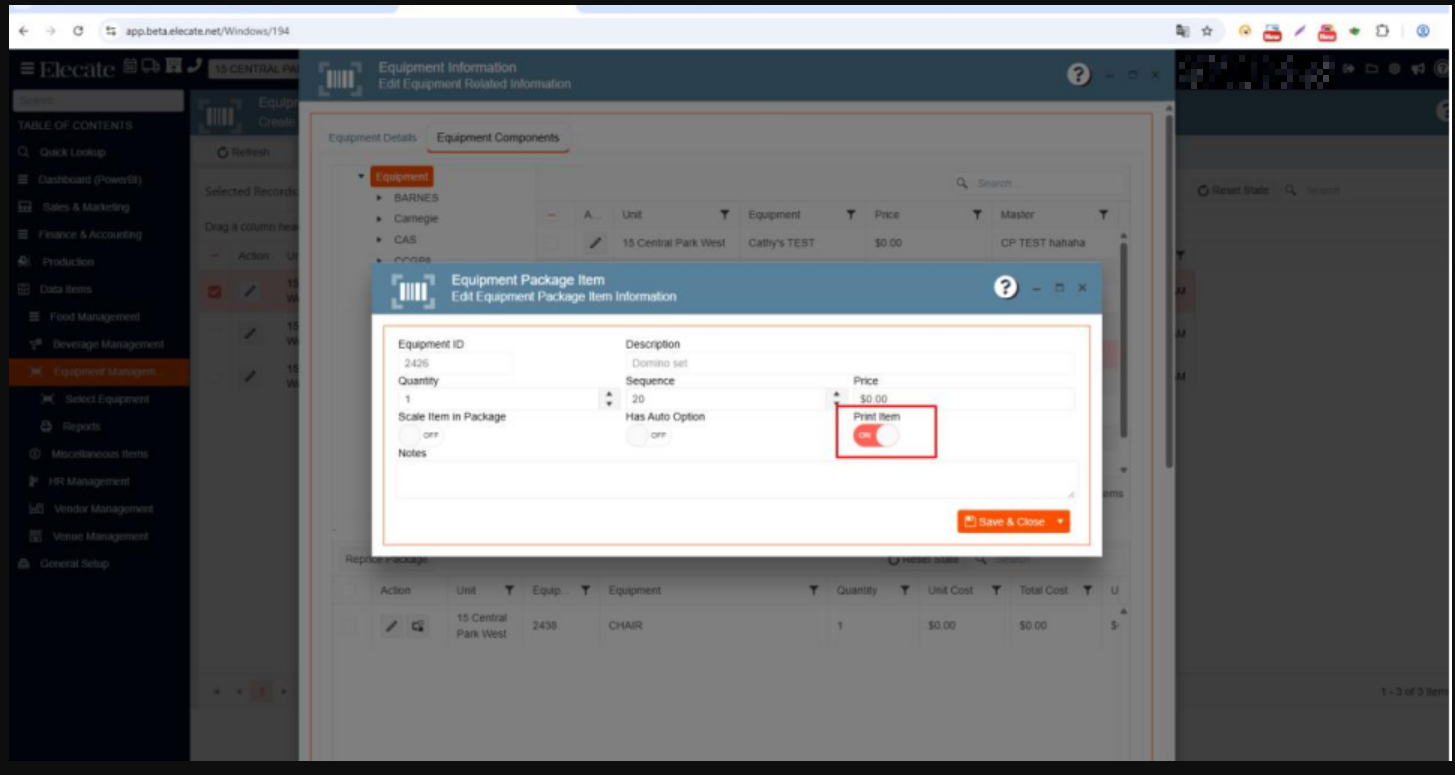The height and width of the screenshot is (775, 1455).
Task: Open Quick Lookup in the sidebar
Action: [x=72, y=153]
